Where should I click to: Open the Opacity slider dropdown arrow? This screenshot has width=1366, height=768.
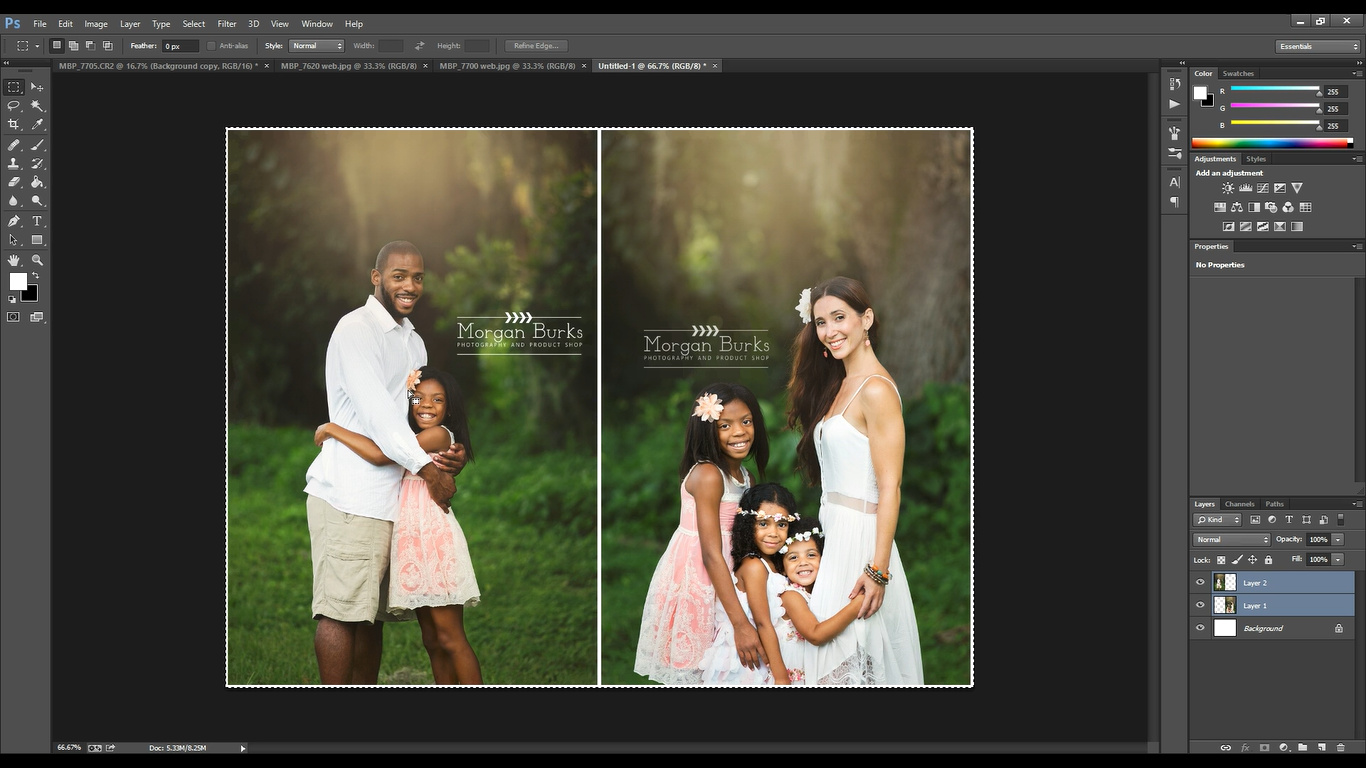[x=1338, y=540]
